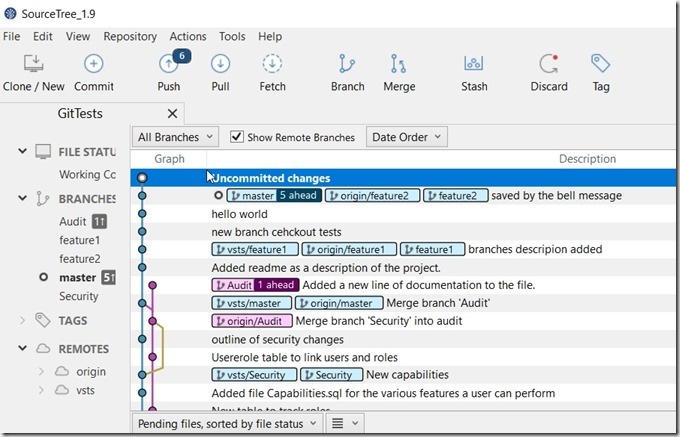Open the Help menu

tap(270, 36)
